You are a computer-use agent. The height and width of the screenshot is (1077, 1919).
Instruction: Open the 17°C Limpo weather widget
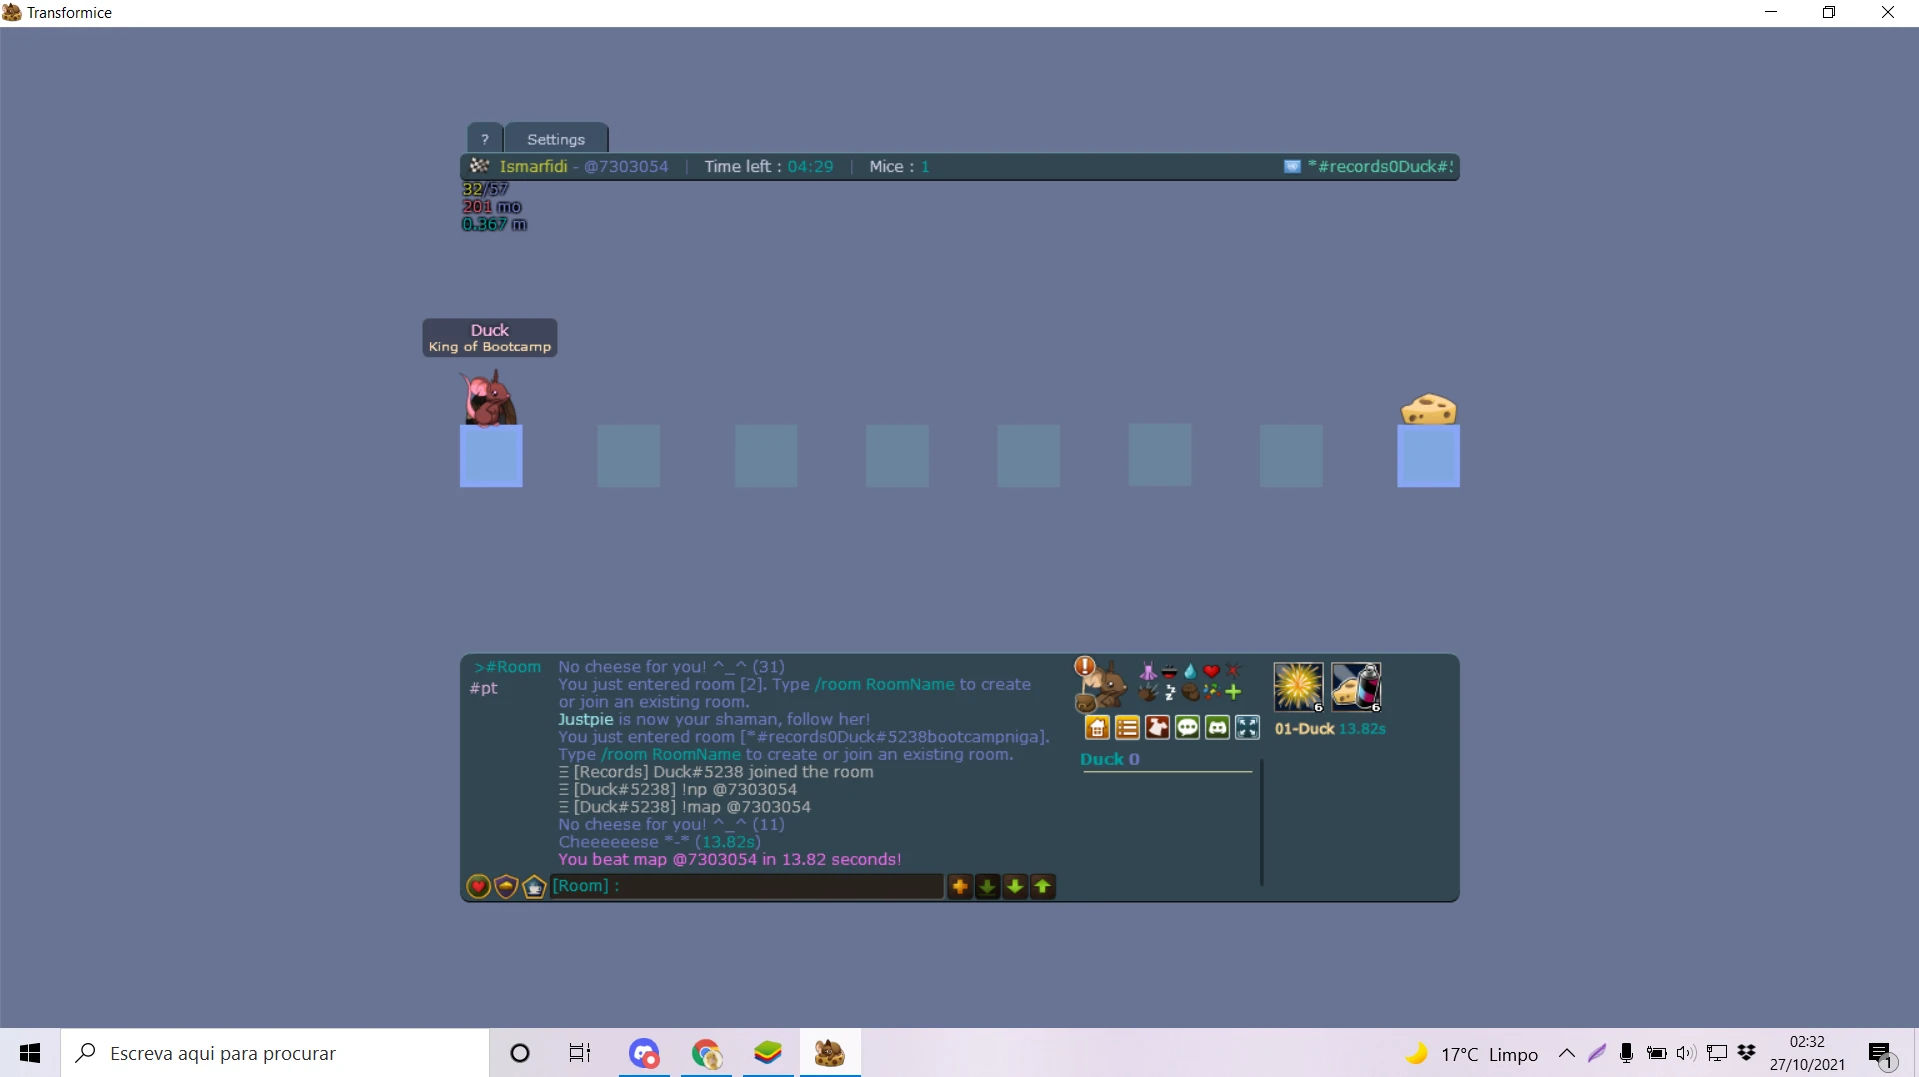(x=1472, y=1054)
